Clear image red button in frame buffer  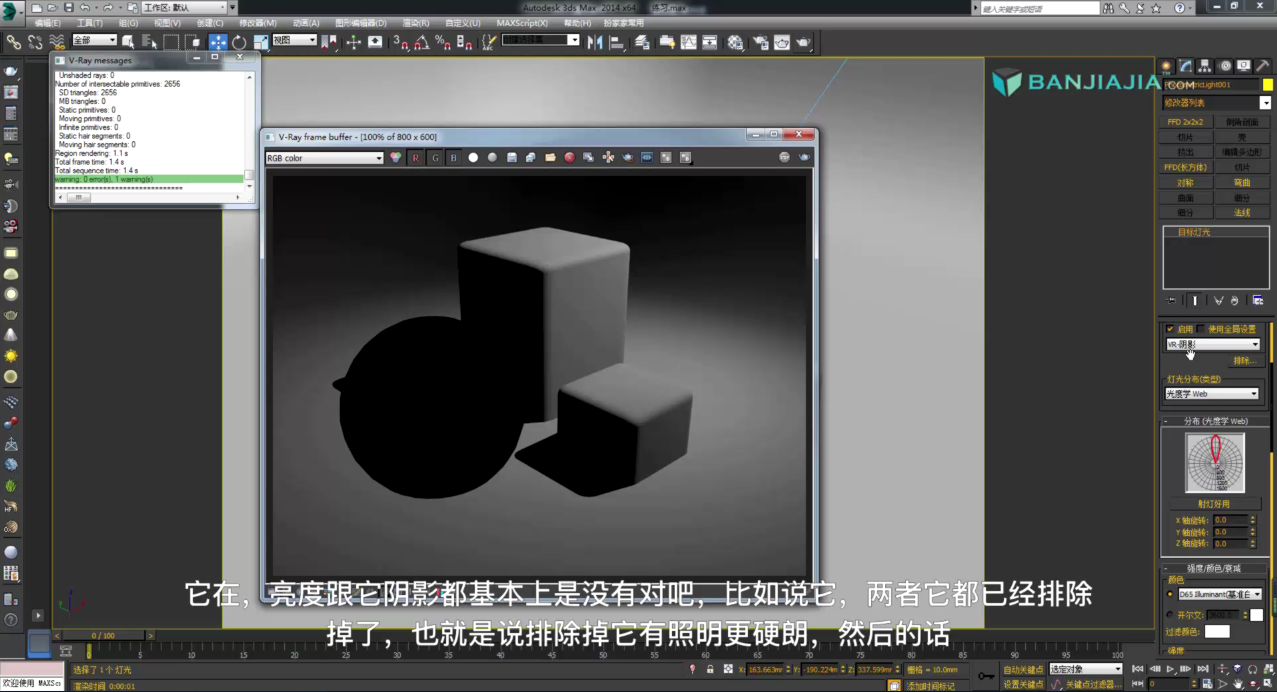point(569,157)
